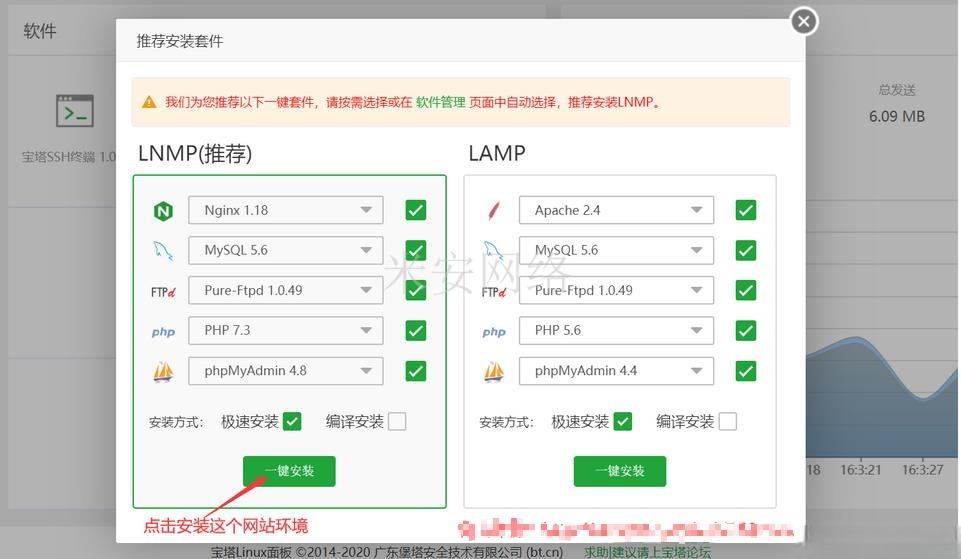Open the Nginx 1.18 version dropdown
Screen dimensions: 961x559
point(286,210)
